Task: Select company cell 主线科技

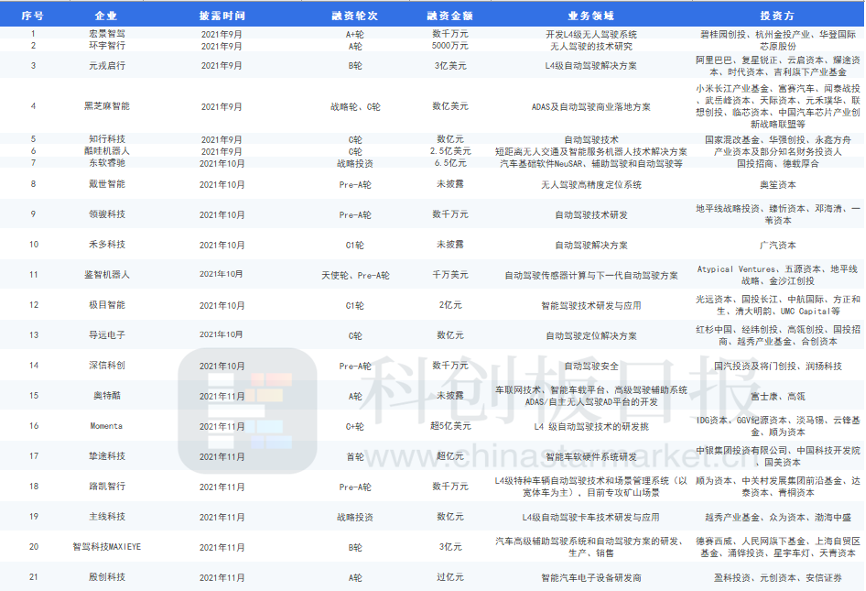Action: click(107, 516)
